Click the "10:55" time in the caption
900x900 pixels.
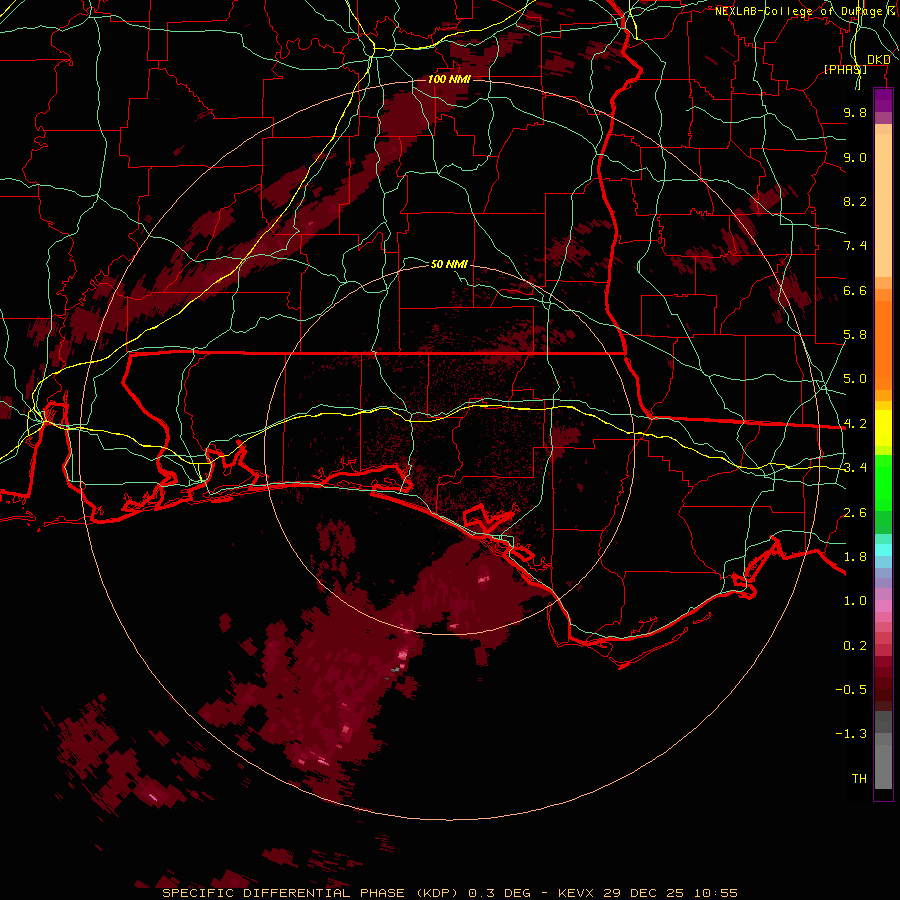pyautogui.click(x=716, y=893)
